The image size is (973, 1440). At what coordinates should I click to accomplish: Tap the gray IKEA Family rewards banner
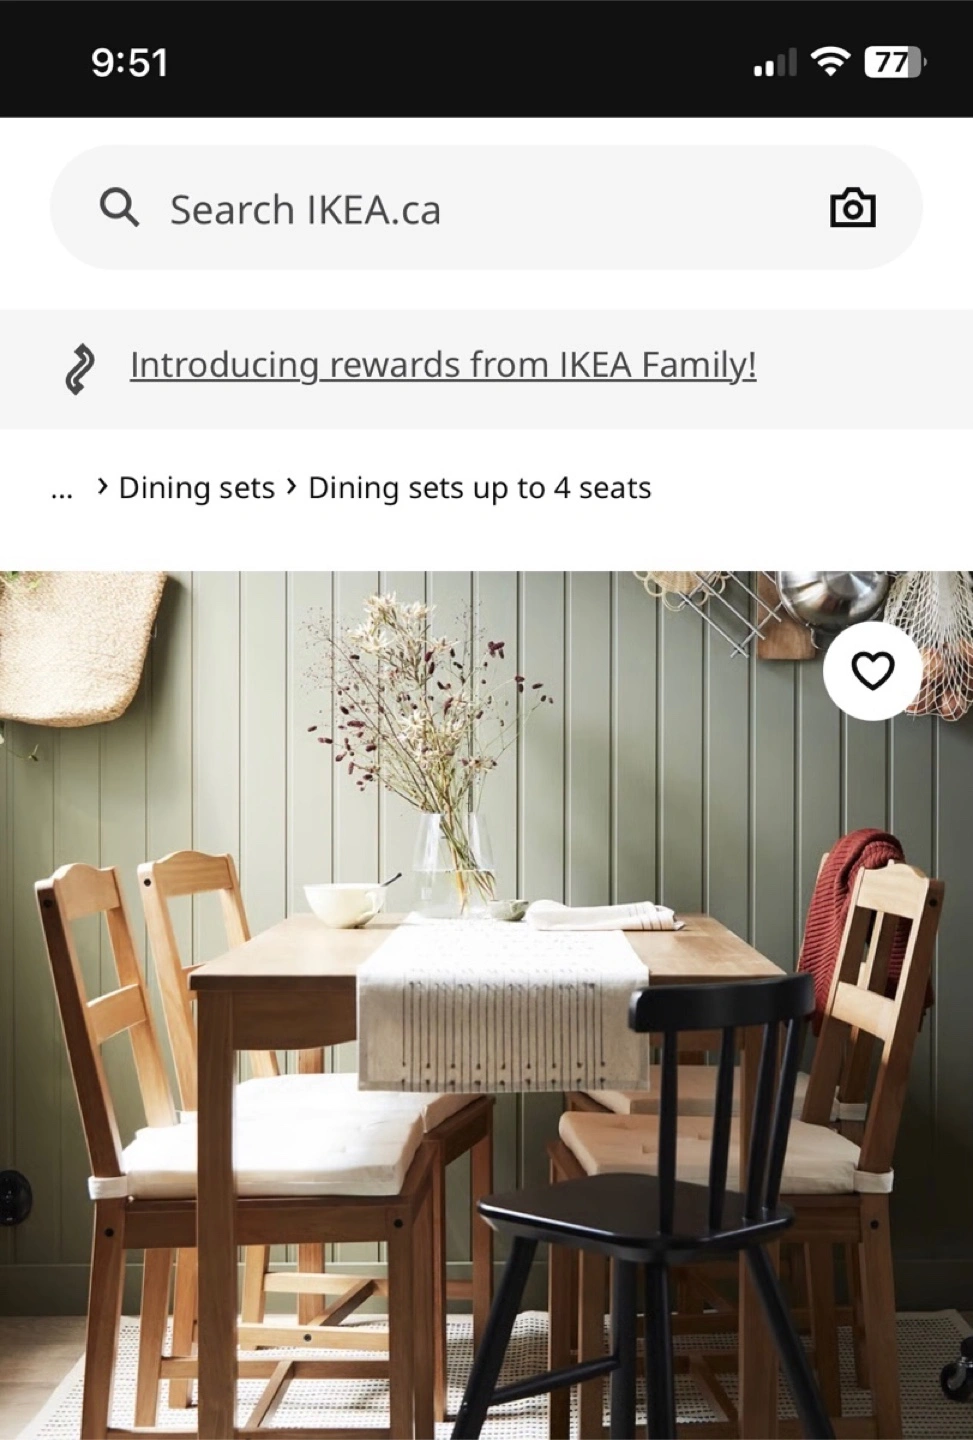[486, 369]
